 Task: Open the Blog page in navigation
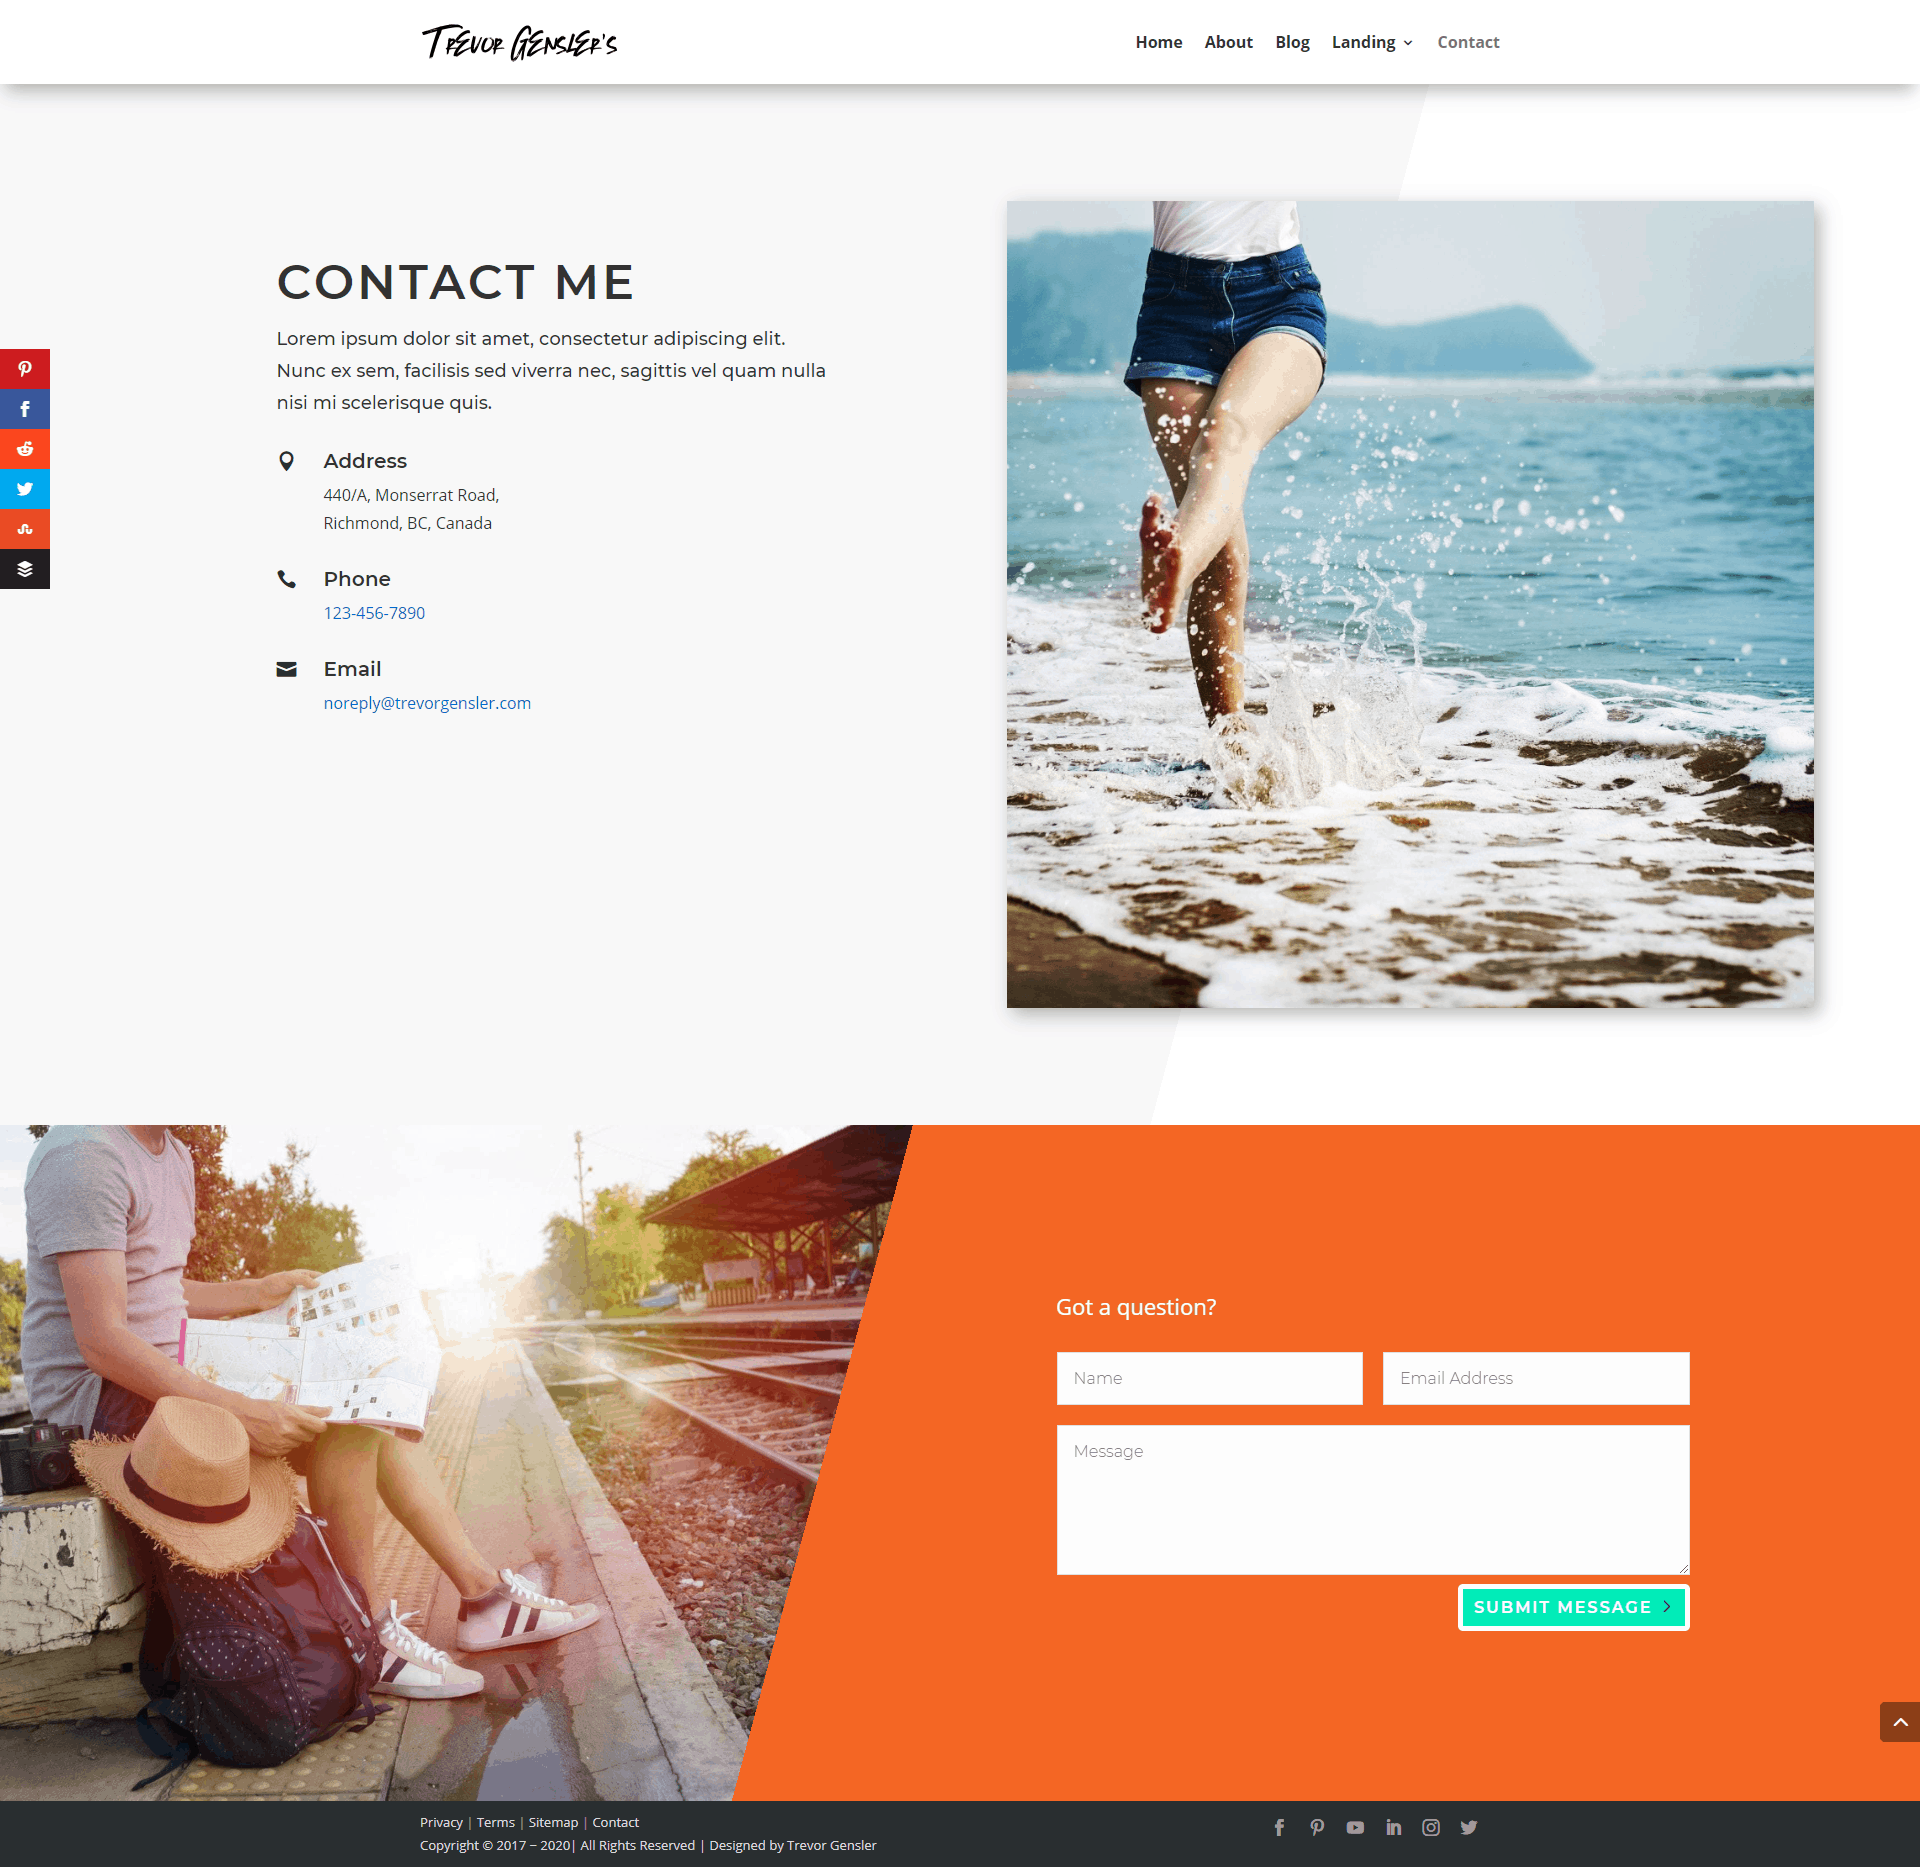click(x=1292, y=42)
